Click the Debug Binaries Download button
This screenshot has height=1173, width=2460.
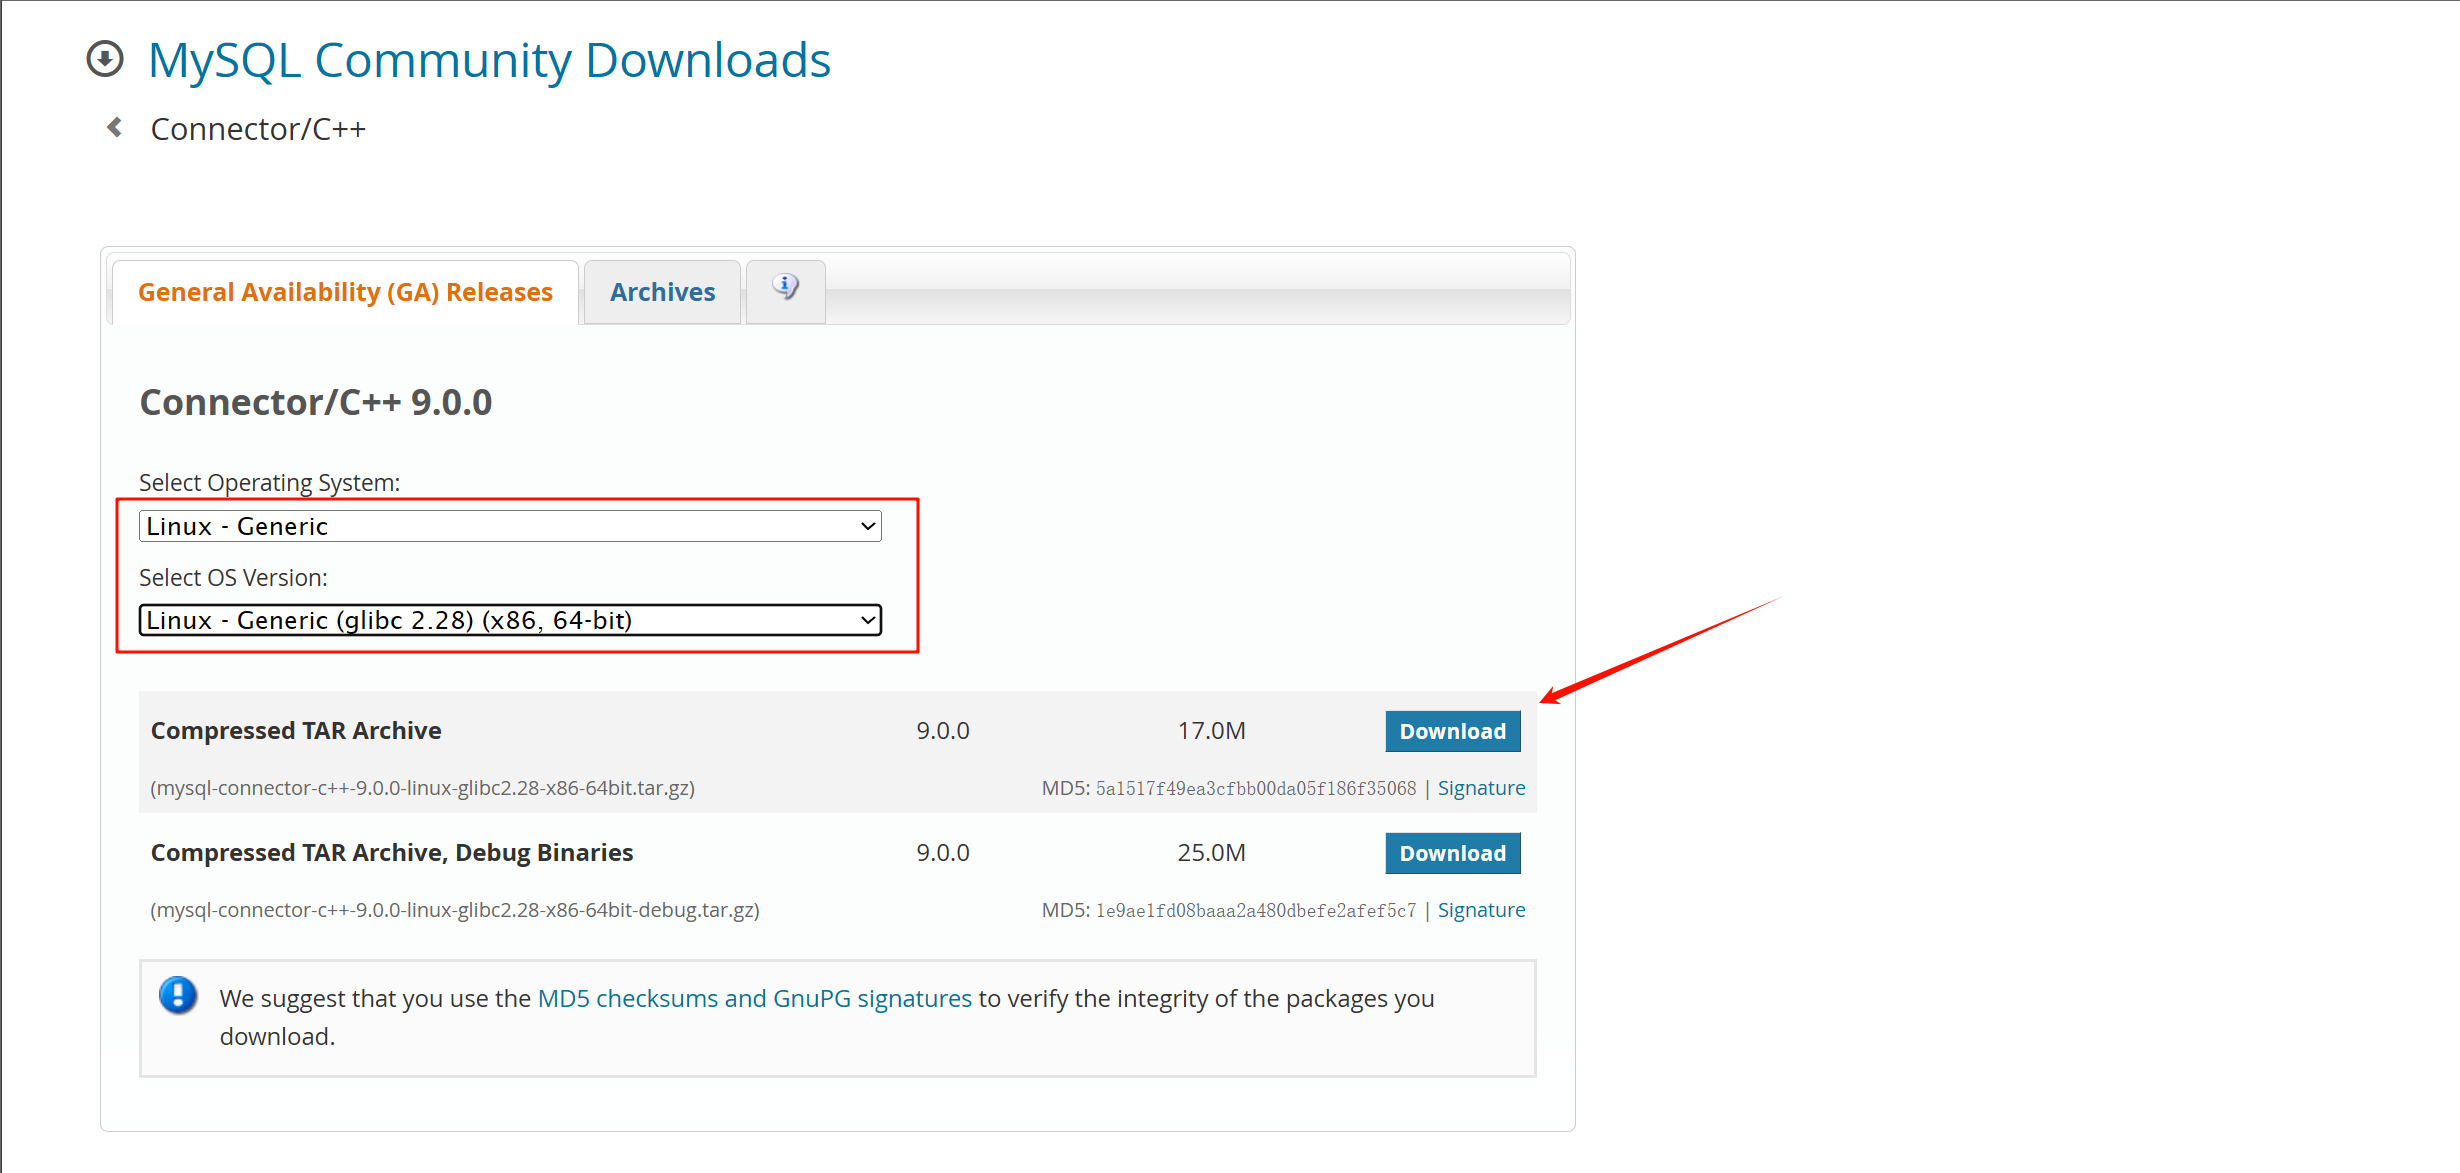(1450, 853)
